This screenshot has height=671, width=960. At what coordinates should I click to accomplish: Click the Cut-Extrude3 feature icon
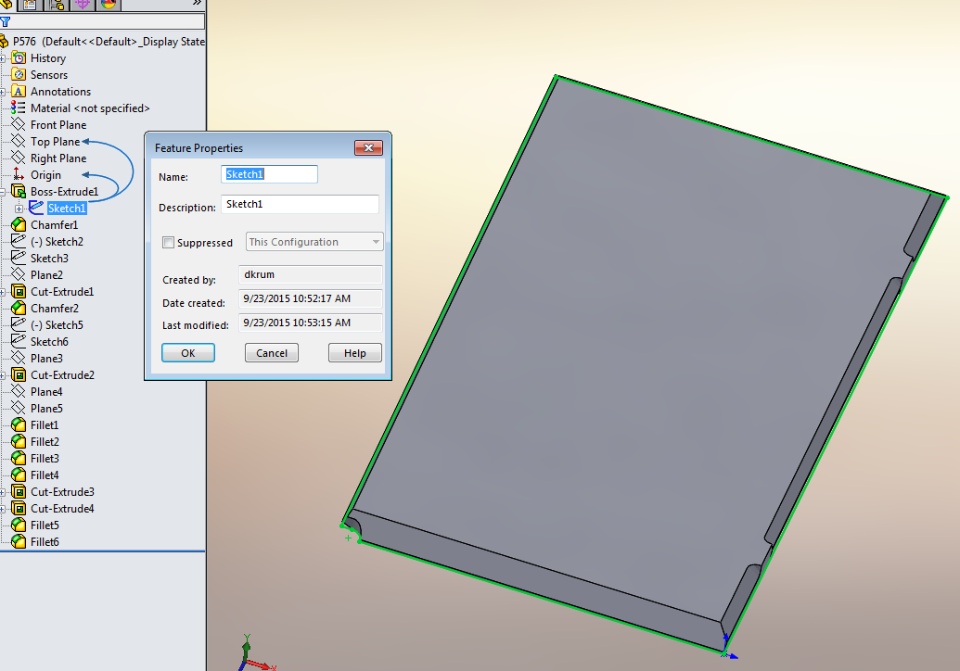tap(19, 492)
